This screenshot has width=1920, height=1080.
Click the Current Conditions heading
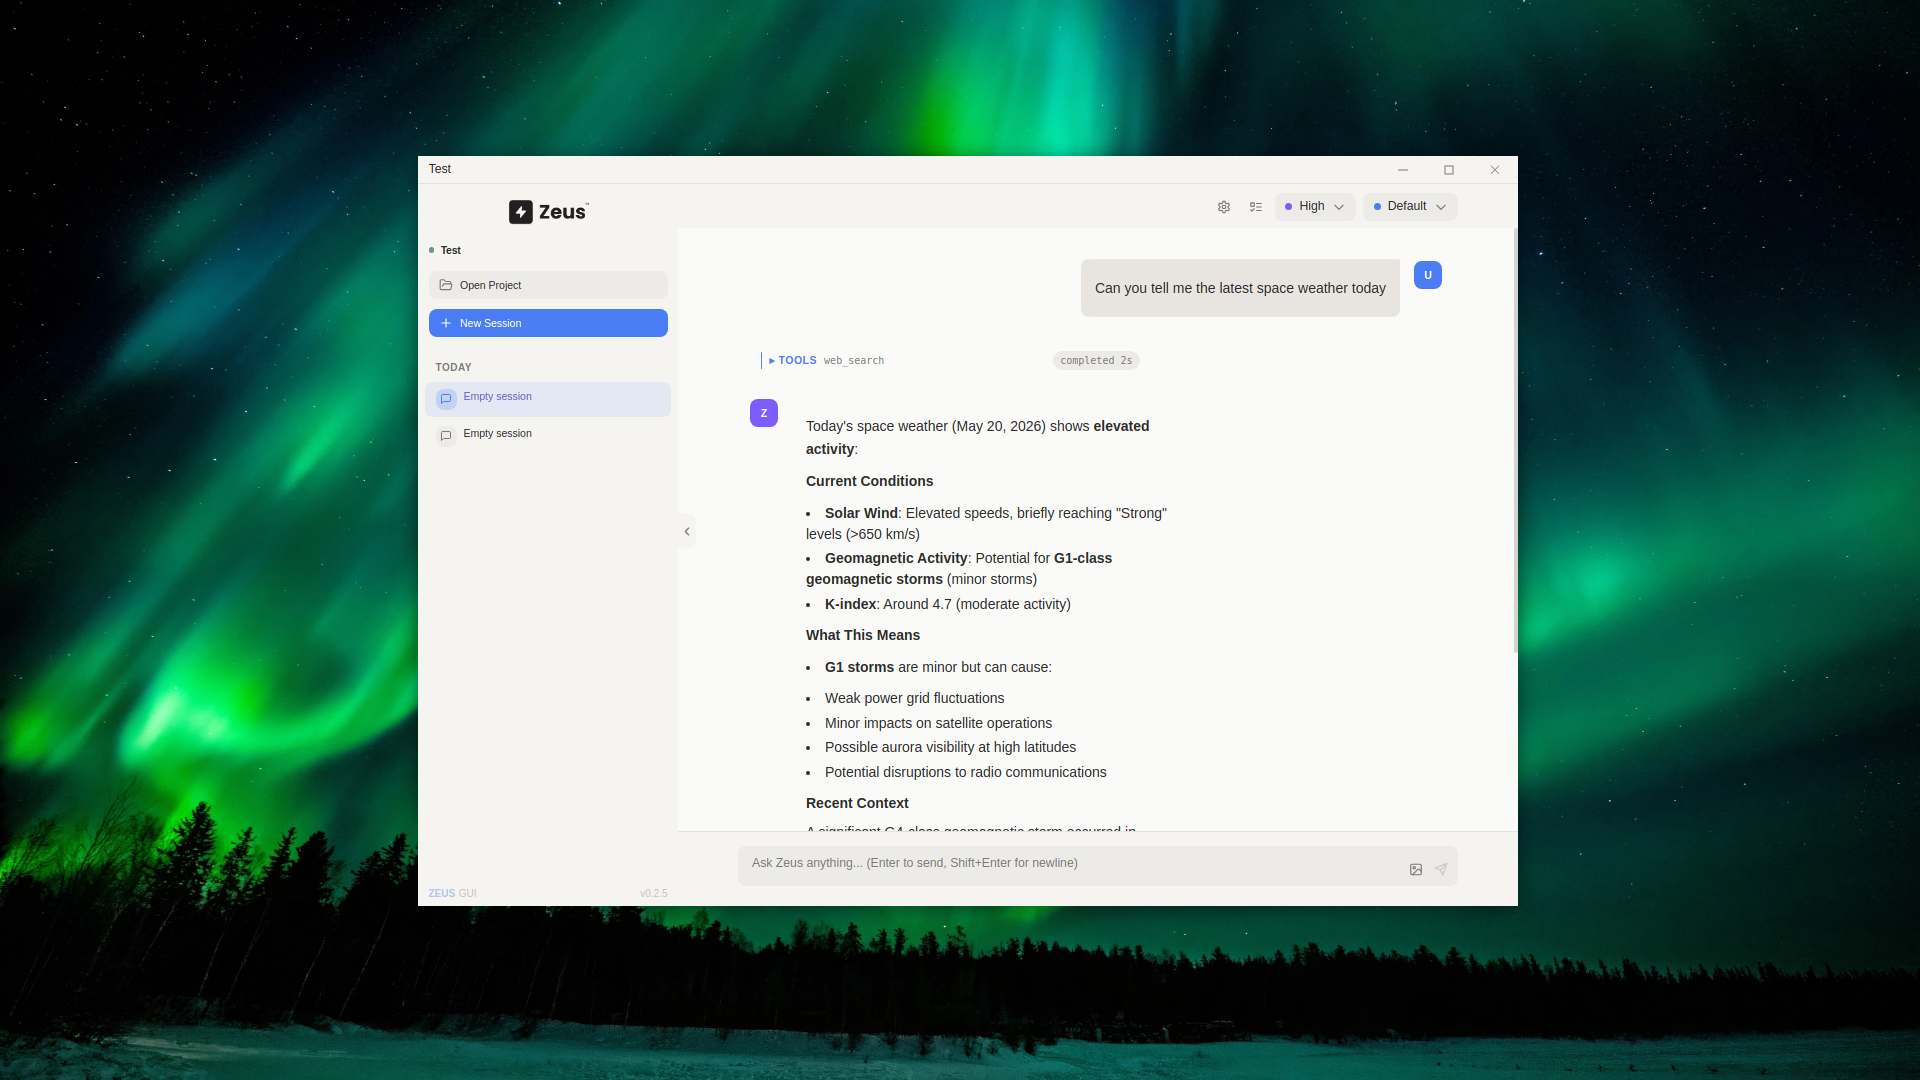point(869,481)
